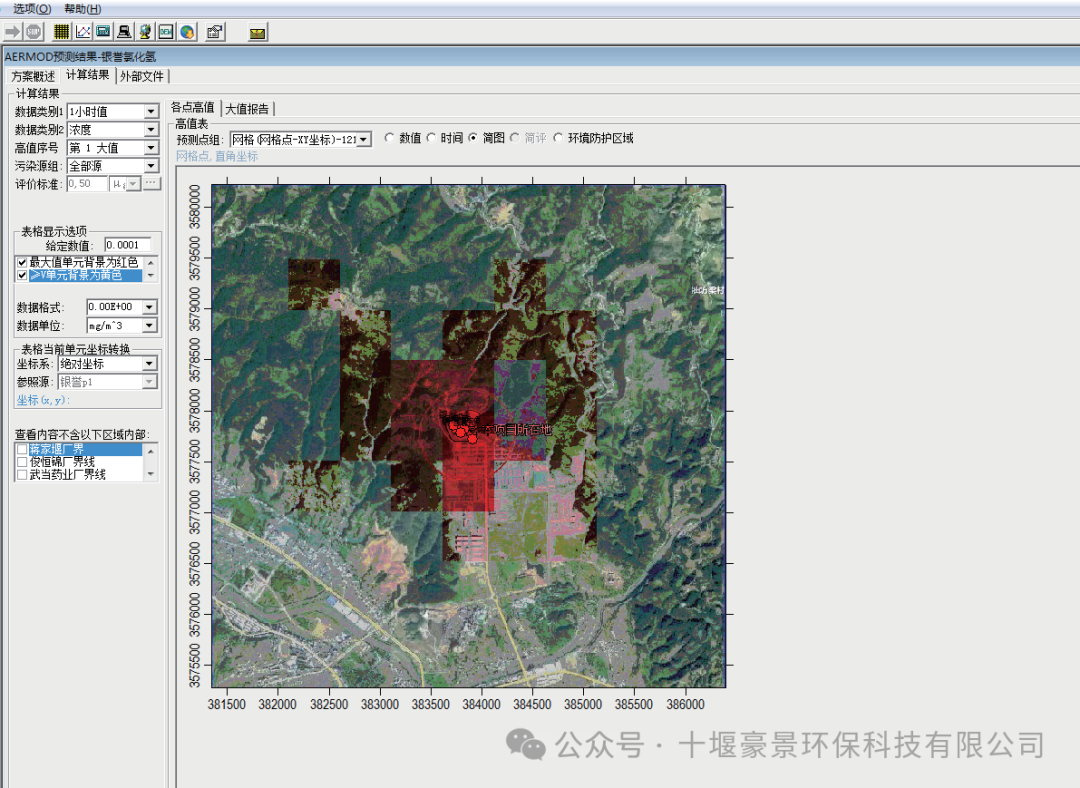Click the globe download toolbar icon

click(x=187, y=32)
